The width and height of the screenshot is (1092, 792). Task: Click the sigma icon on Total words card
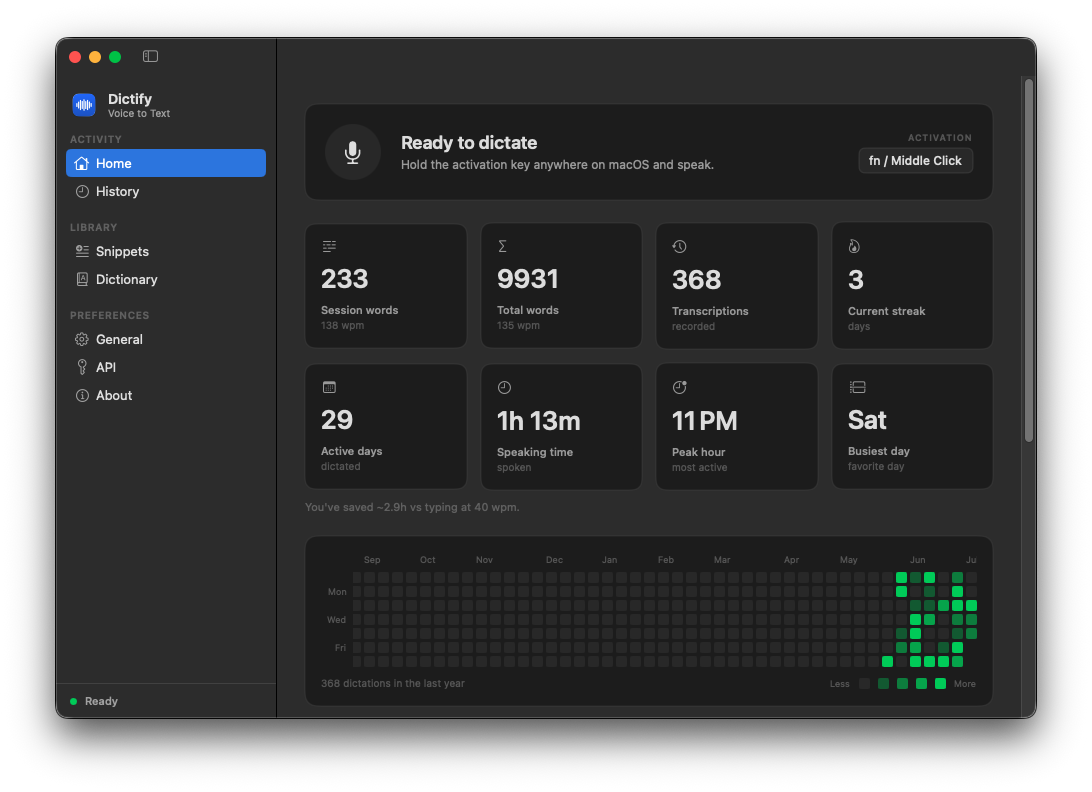pyautogui.click(x=502, y=246)
